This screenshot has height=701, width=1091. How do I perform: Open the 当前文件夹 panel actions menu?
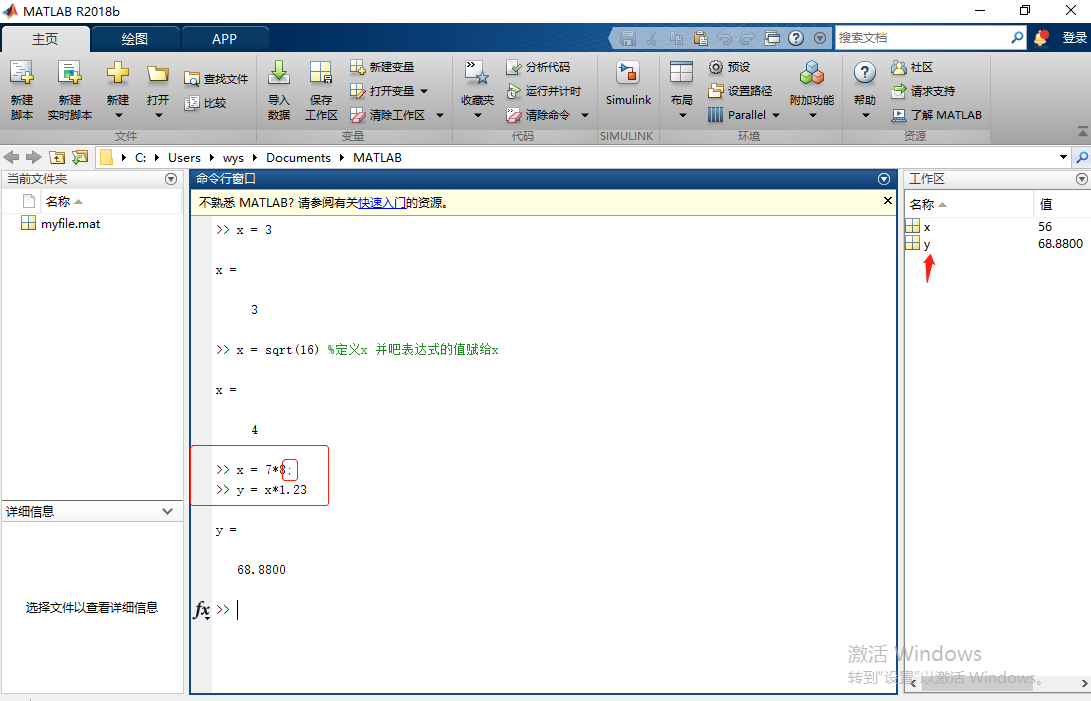coord(170,179)
